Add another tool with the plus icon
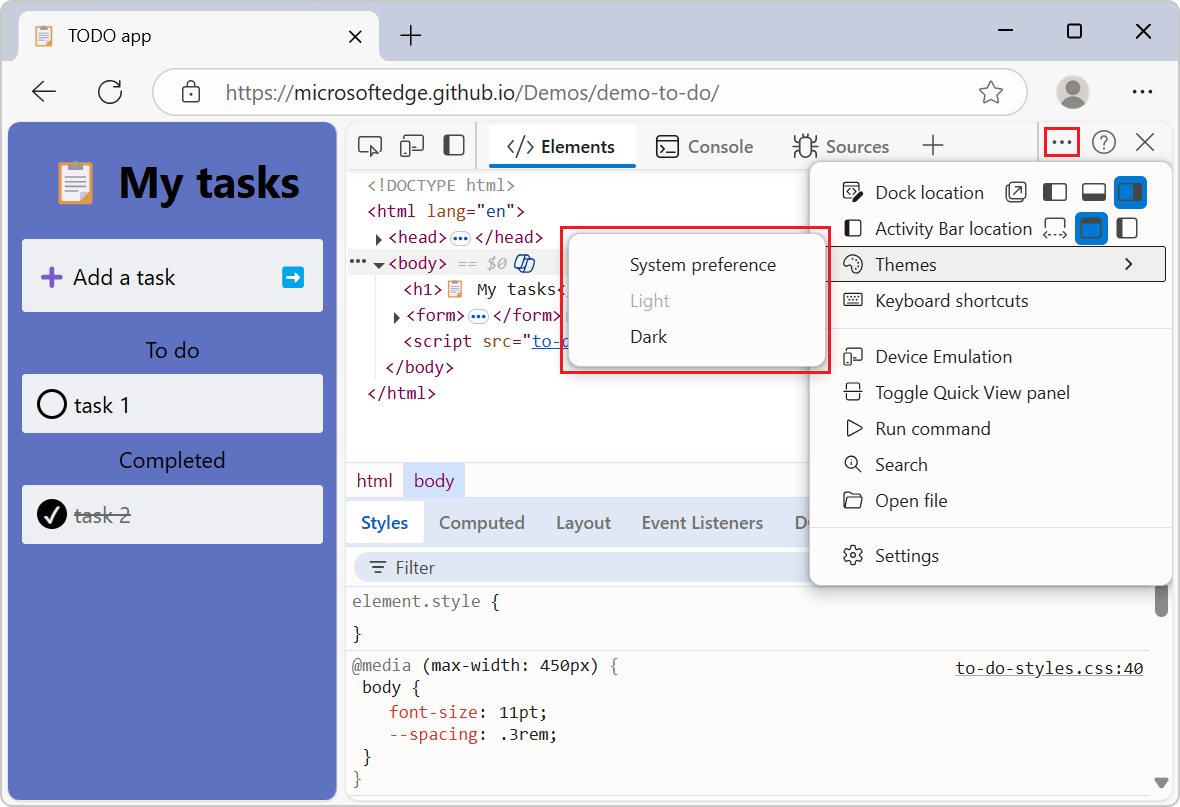 (932, 145)
